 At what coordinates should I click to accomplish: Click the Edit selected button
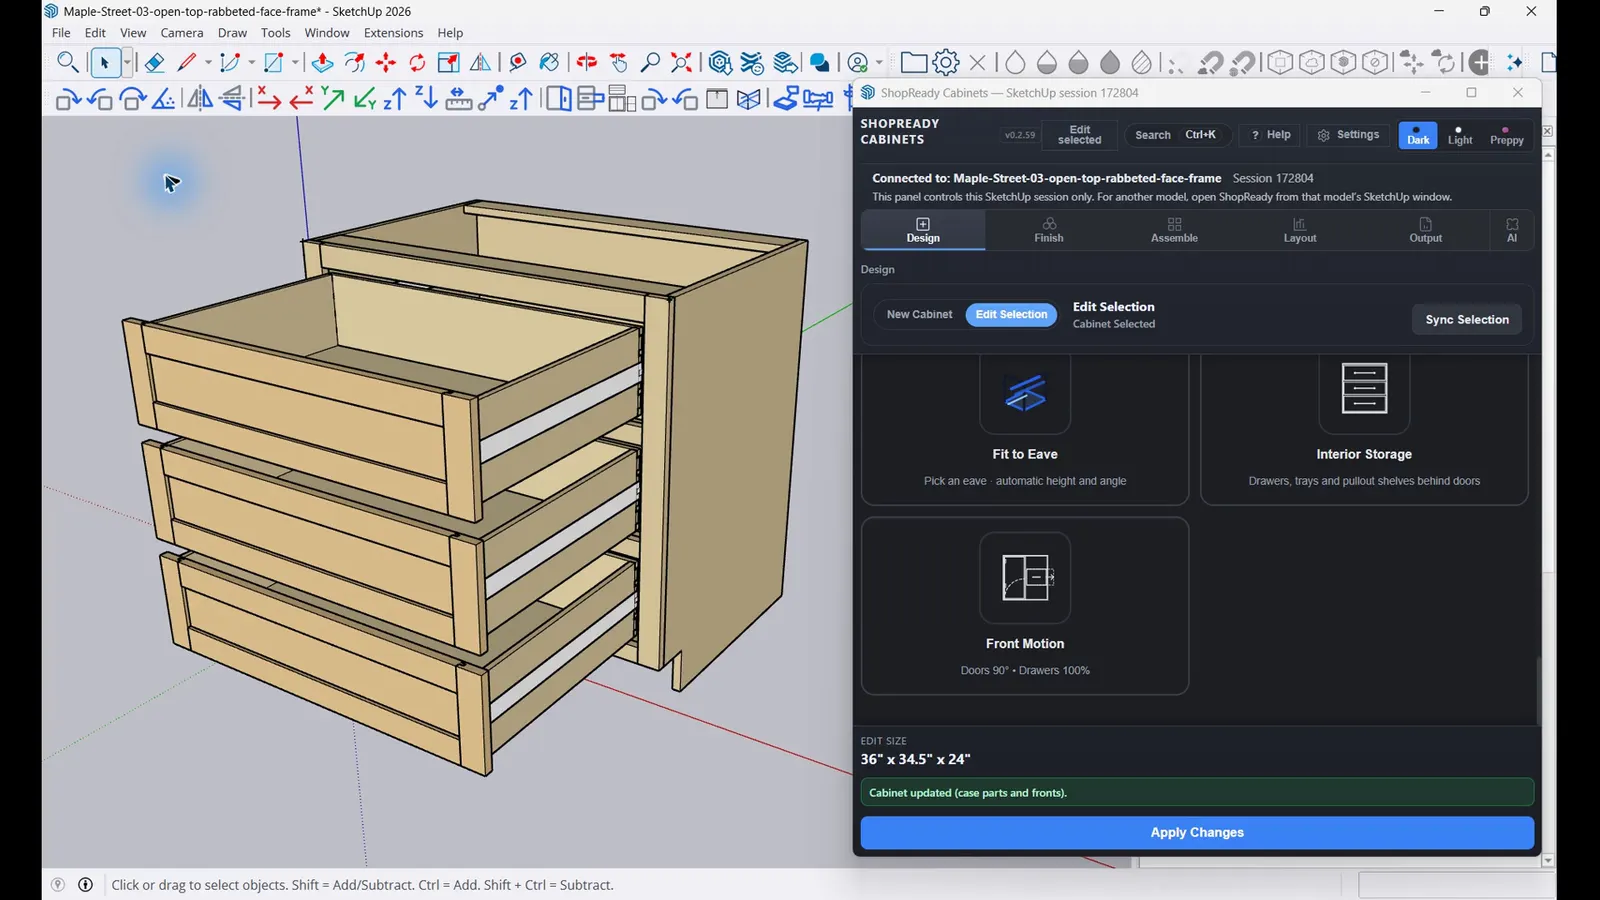(1080, 135)
